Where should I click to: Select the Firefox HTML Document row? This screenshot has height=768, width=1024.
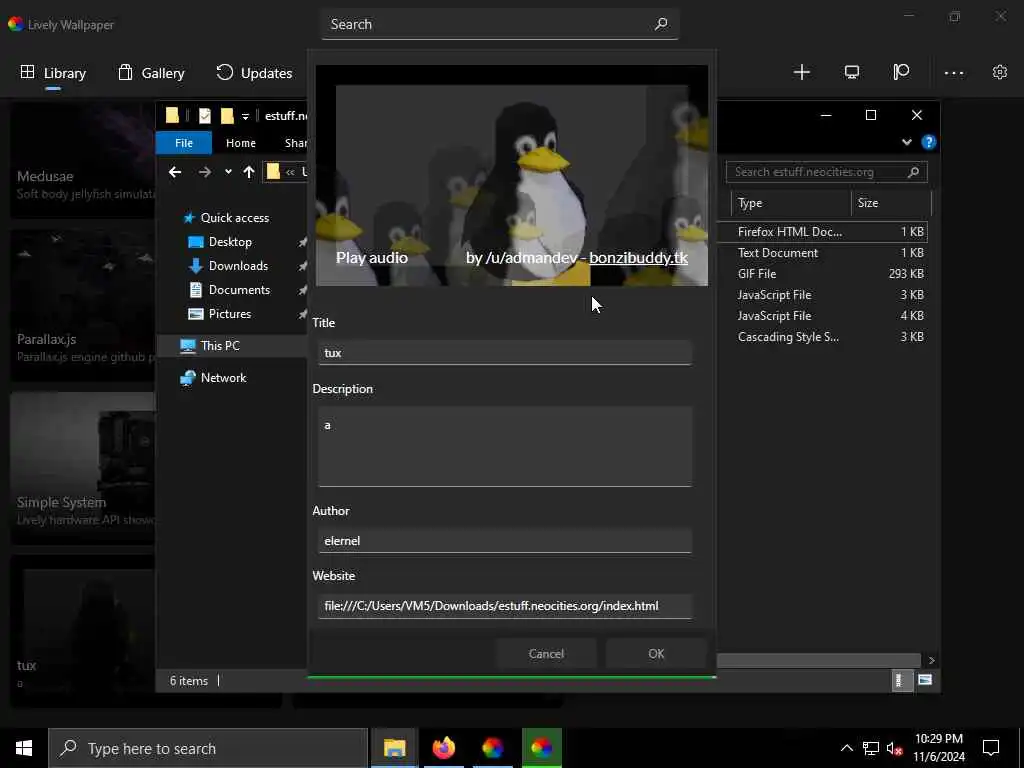823,232
